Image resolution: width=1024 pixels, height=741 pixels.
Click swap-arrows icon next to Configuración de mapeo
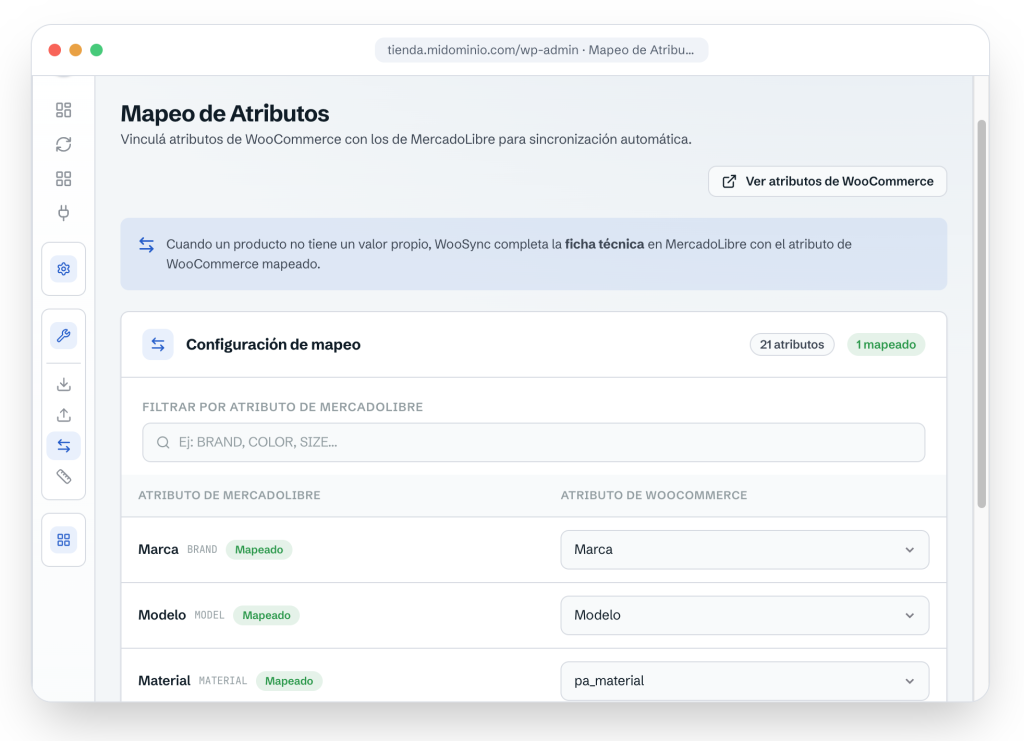tap(158, 345)
